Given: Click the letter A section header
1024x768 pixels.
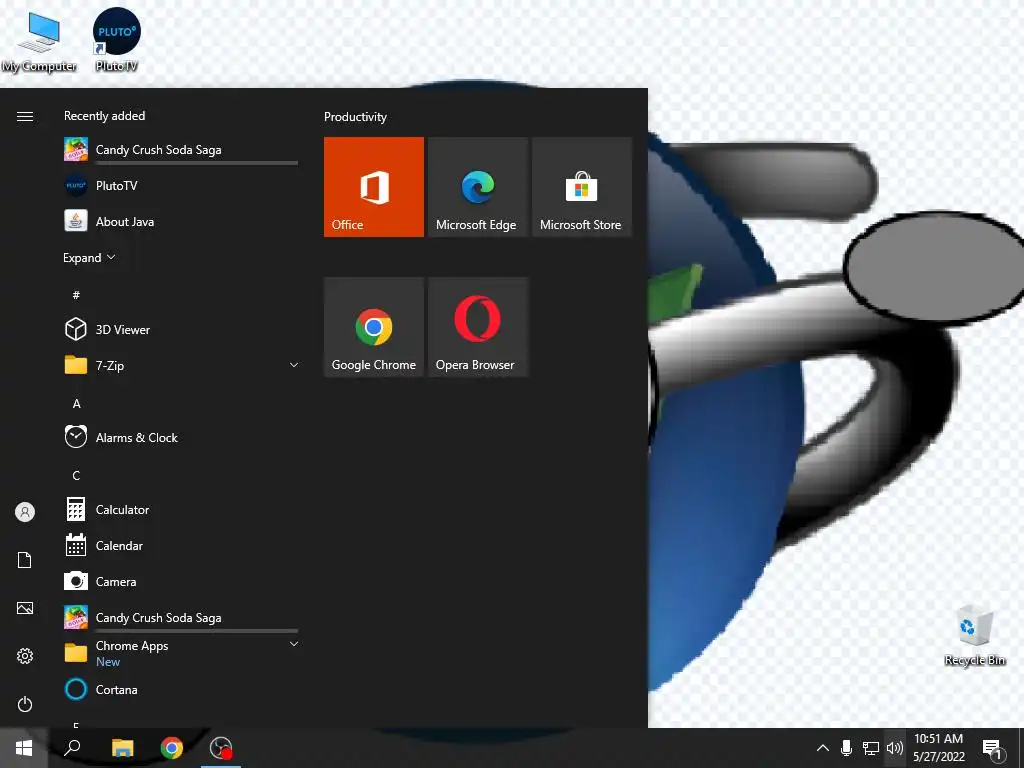Looking at the screenshot, I should tap(76, 404).
